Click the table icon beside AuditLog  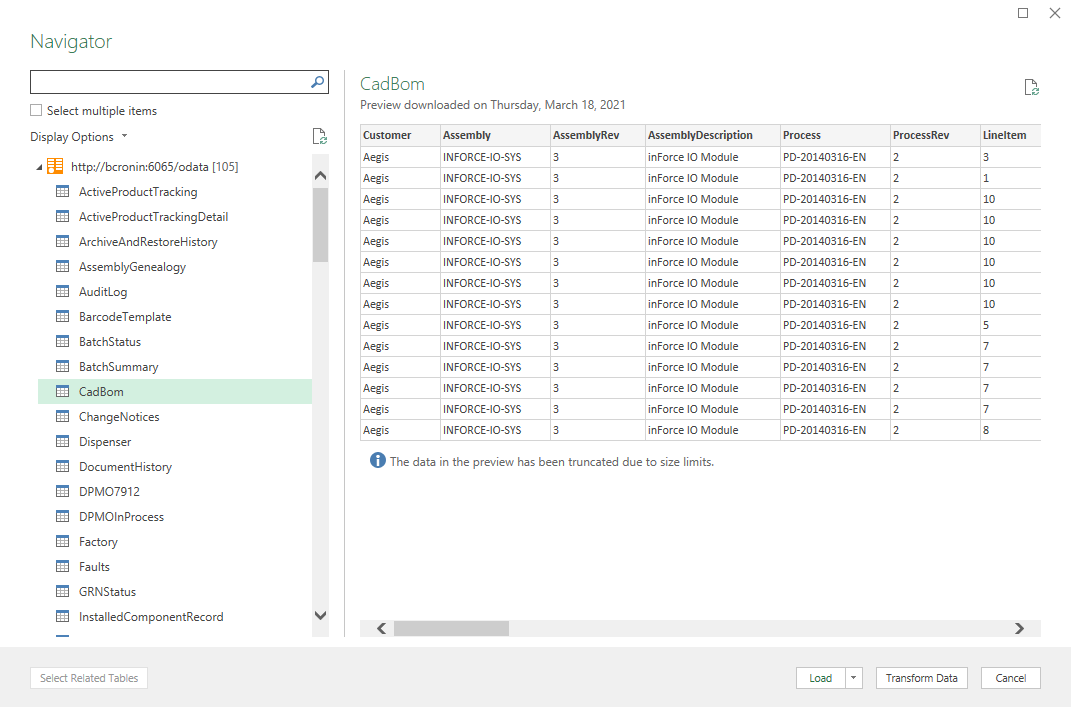[63, 291]
